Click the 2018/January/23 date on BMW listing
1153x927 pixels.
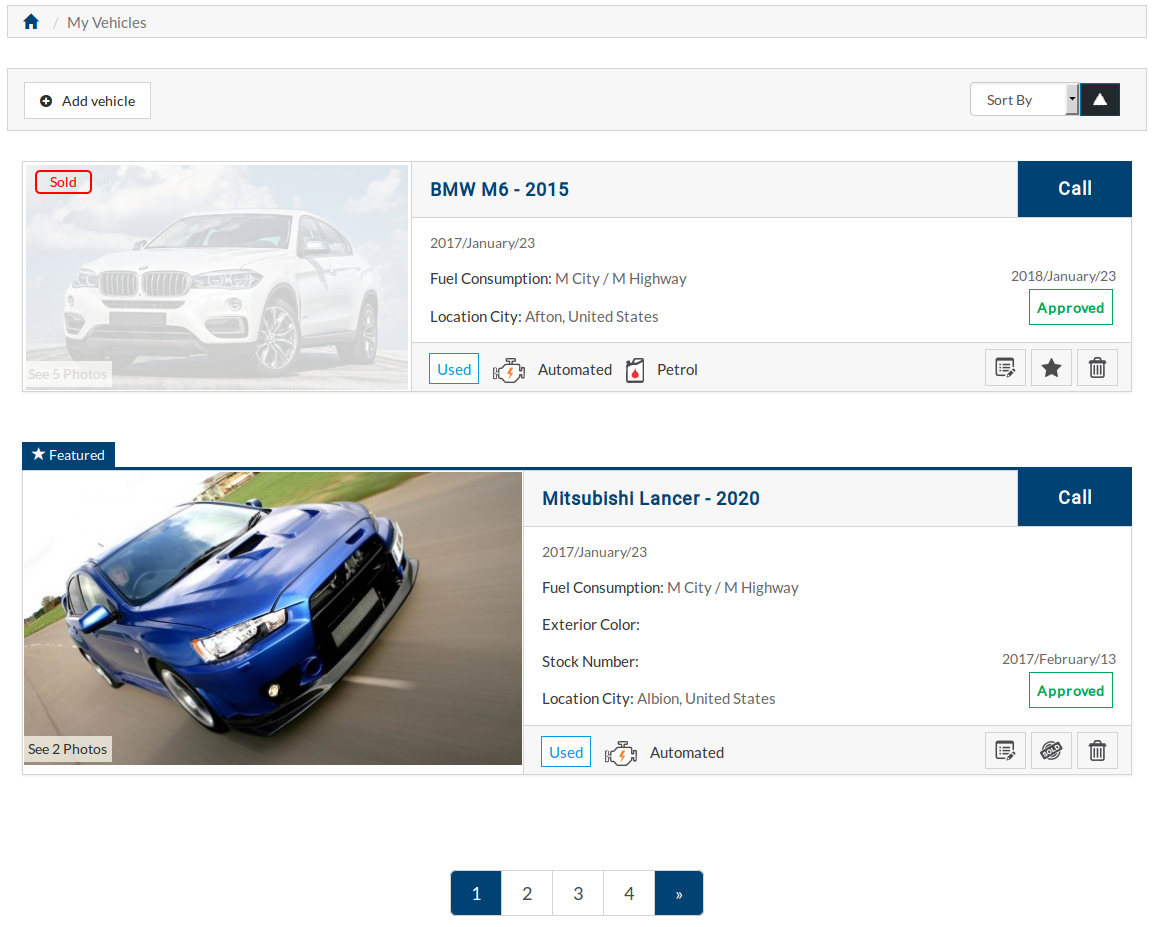[1063, 276]
